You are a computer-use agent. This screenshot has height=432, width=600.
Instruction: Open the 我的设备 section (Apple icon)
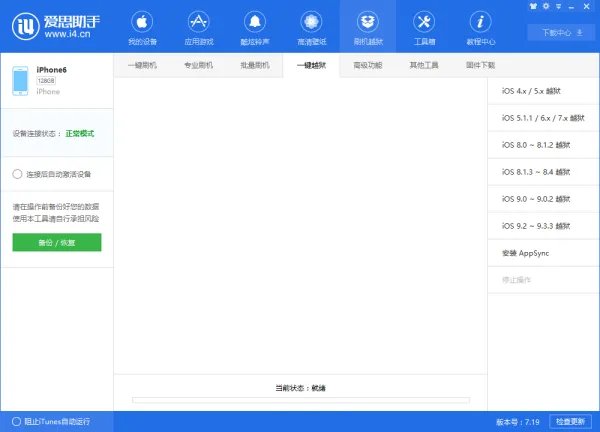(142, 28)
